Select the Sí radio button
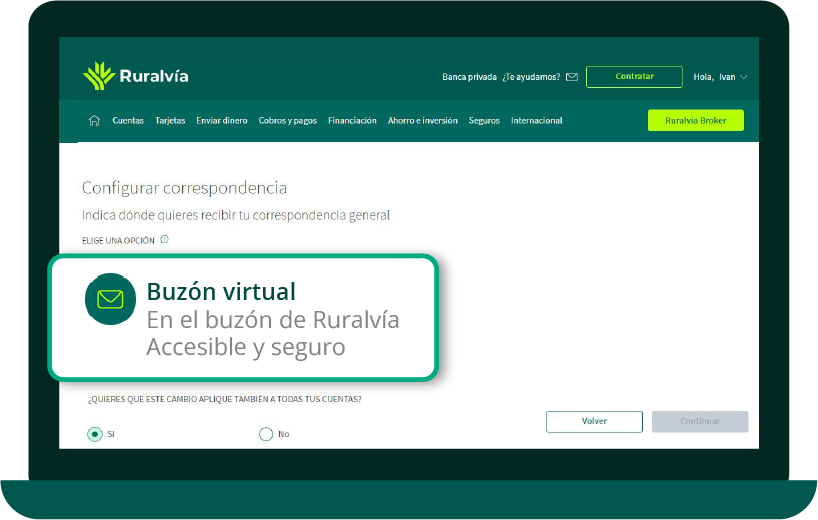This screenshot has width=818, height=520. (94, 434)
